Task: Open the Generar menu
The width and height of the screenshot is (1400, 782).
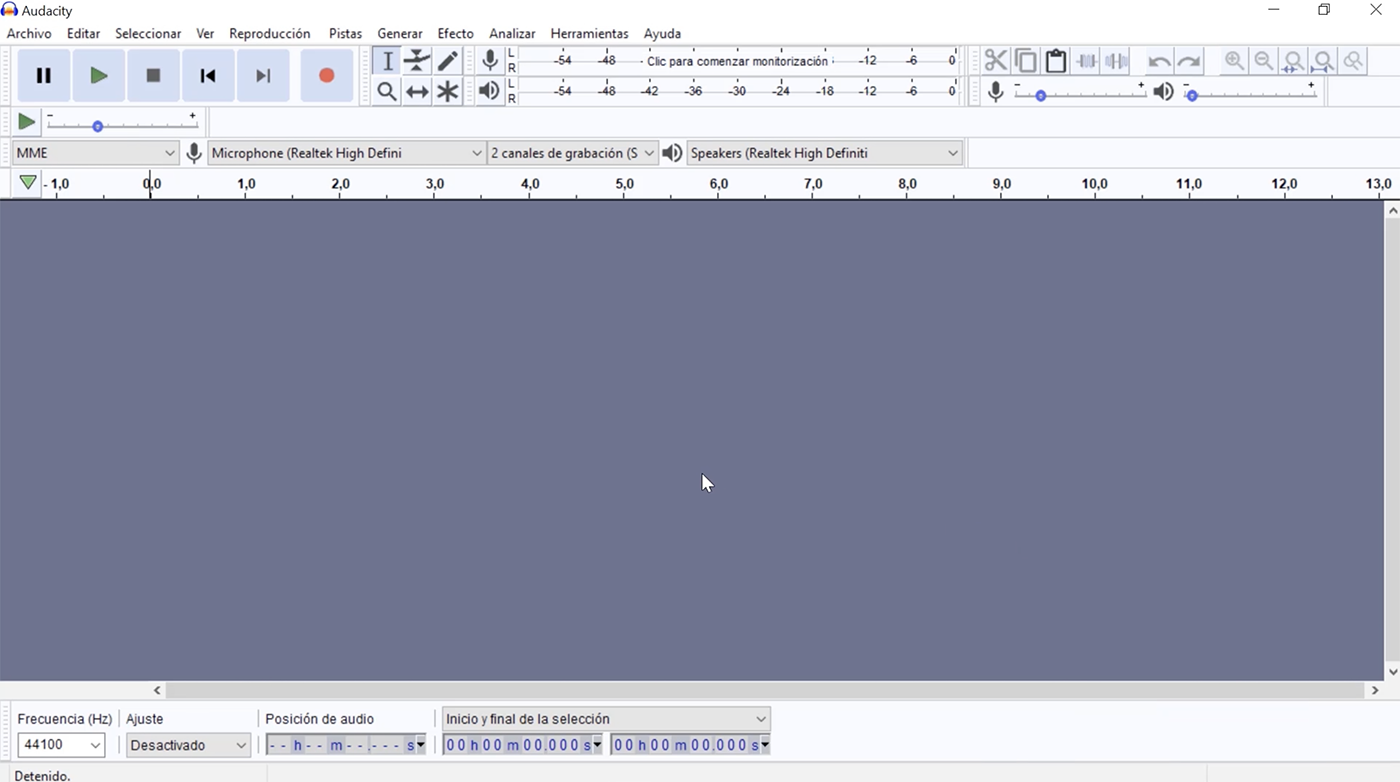Action: point(400,34)
